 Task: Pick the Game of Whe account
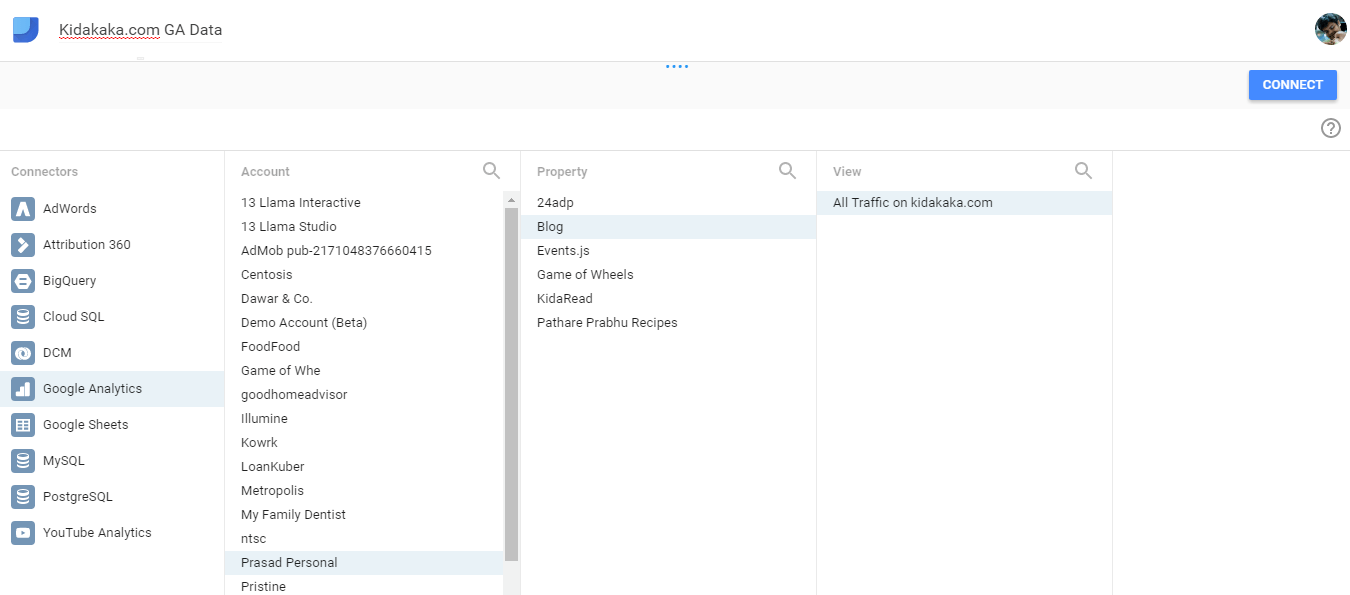click(364, 371)
